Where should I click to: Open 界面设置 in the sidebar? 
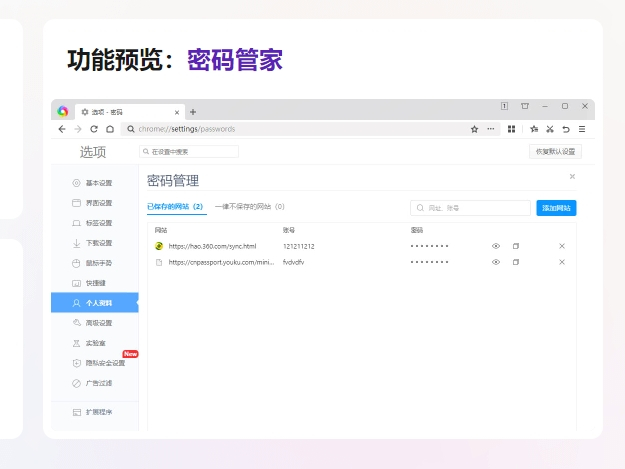point(95,203)
